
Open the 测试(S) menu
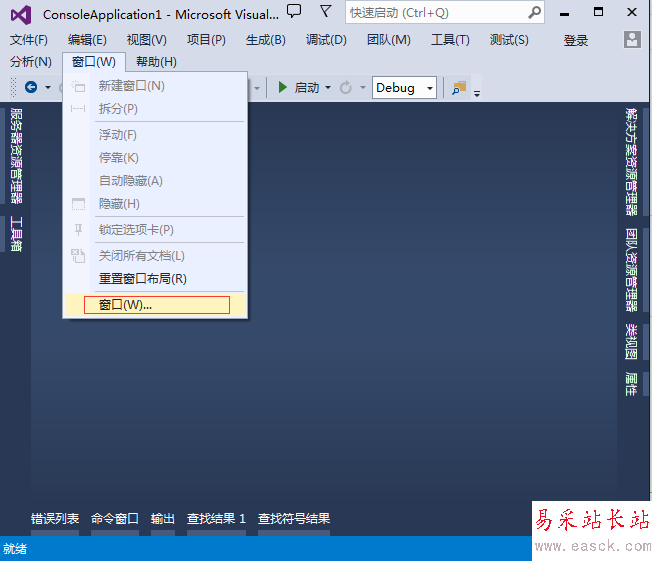[x=509, y=40]
